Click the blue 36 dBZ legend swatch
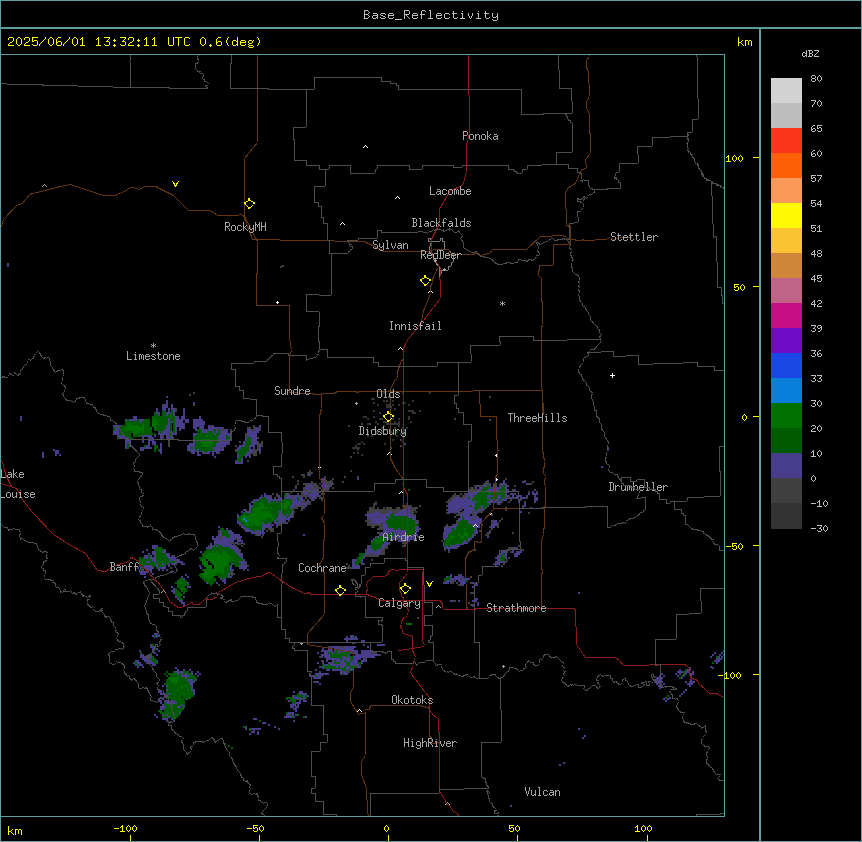Image resolution: width=862 pixels, height=842 pixels. [x=786, y=365]
